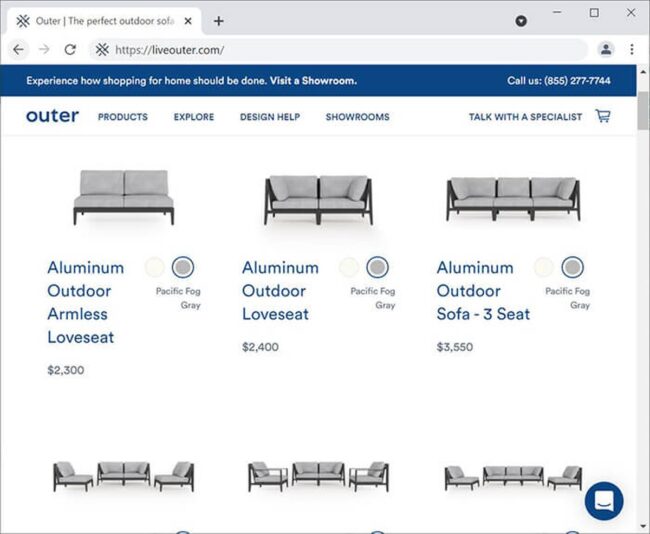Open Chrome's three-dot menu
This screenshot has height=534, width=650.
click(632, 50)
